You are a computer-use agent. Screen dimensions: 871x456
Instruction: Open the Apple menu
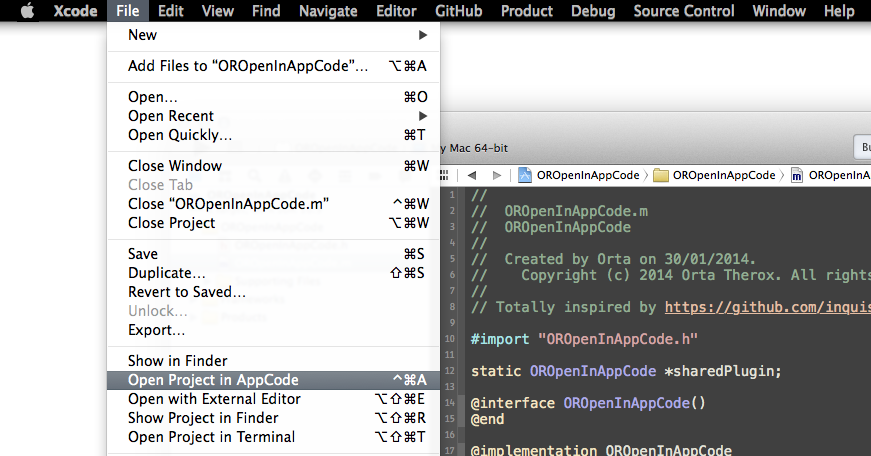(27, 11)
